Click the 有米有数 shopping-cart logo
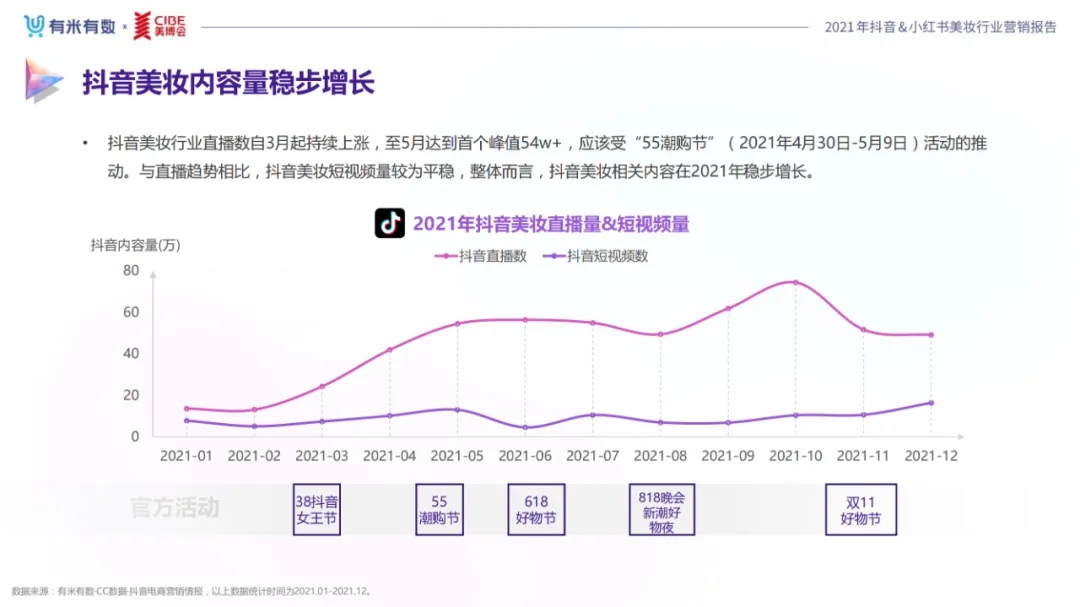The height and width of the screenshot is (607, 1080). click(70, 26)
